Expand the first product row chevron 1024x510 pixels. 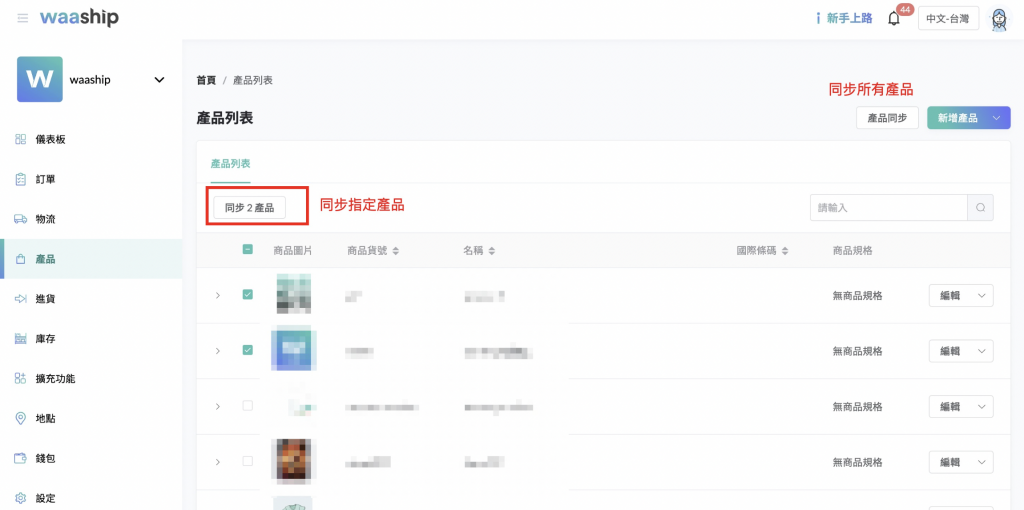(217, 295)
